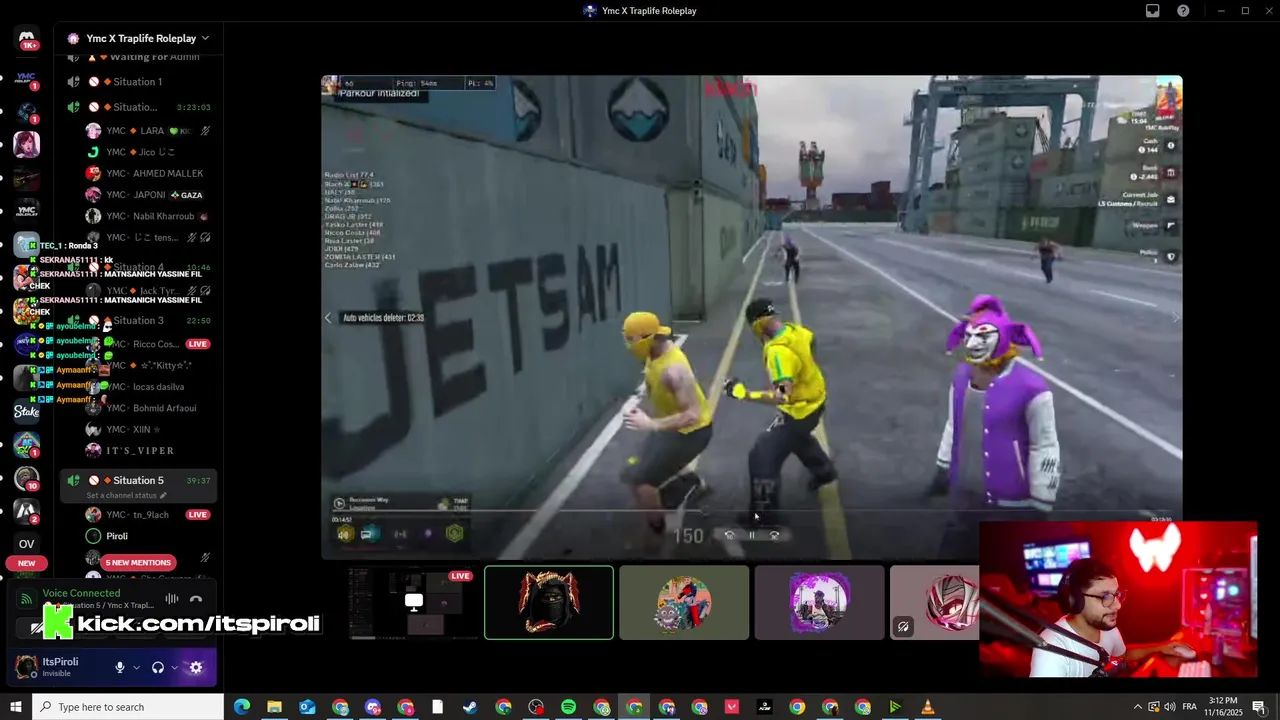This screenshot has width=1280, height=720.
Task: Join the Situation 1 voice channel
Action: pos(138,82)
